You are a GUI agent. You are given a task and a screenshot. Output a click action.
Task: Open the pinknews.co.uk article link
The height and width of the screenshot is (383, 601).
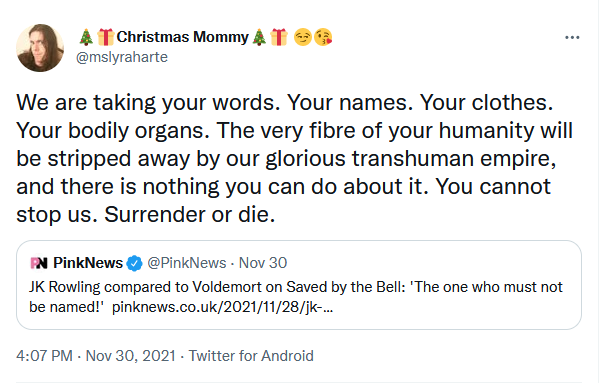coord(223,307)
